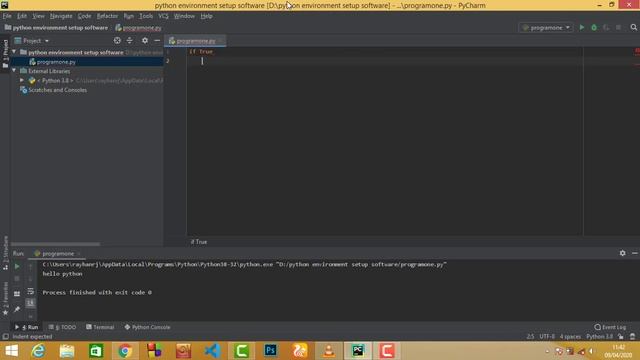Open the VCS menu
640x360 pixels.
(x=163, y=16)
